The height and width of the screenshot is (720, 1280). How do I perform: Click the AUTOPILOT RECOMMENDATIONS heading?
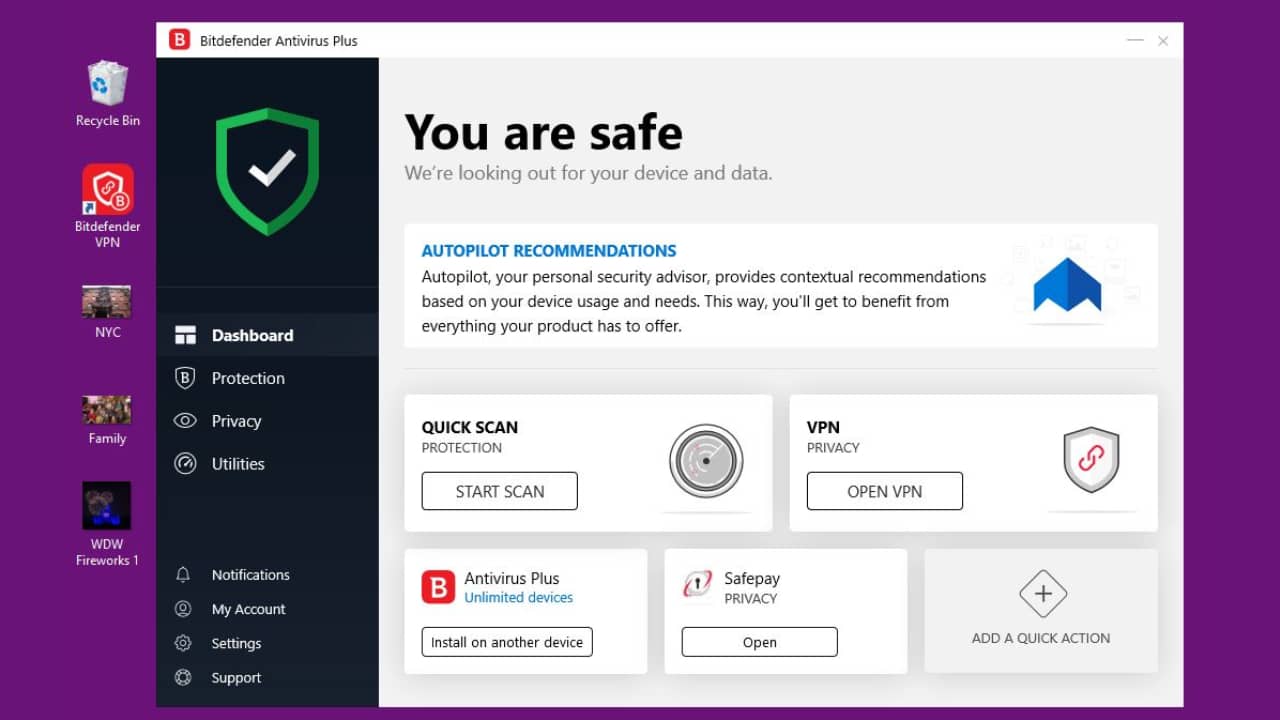click(x=549, y=251)
